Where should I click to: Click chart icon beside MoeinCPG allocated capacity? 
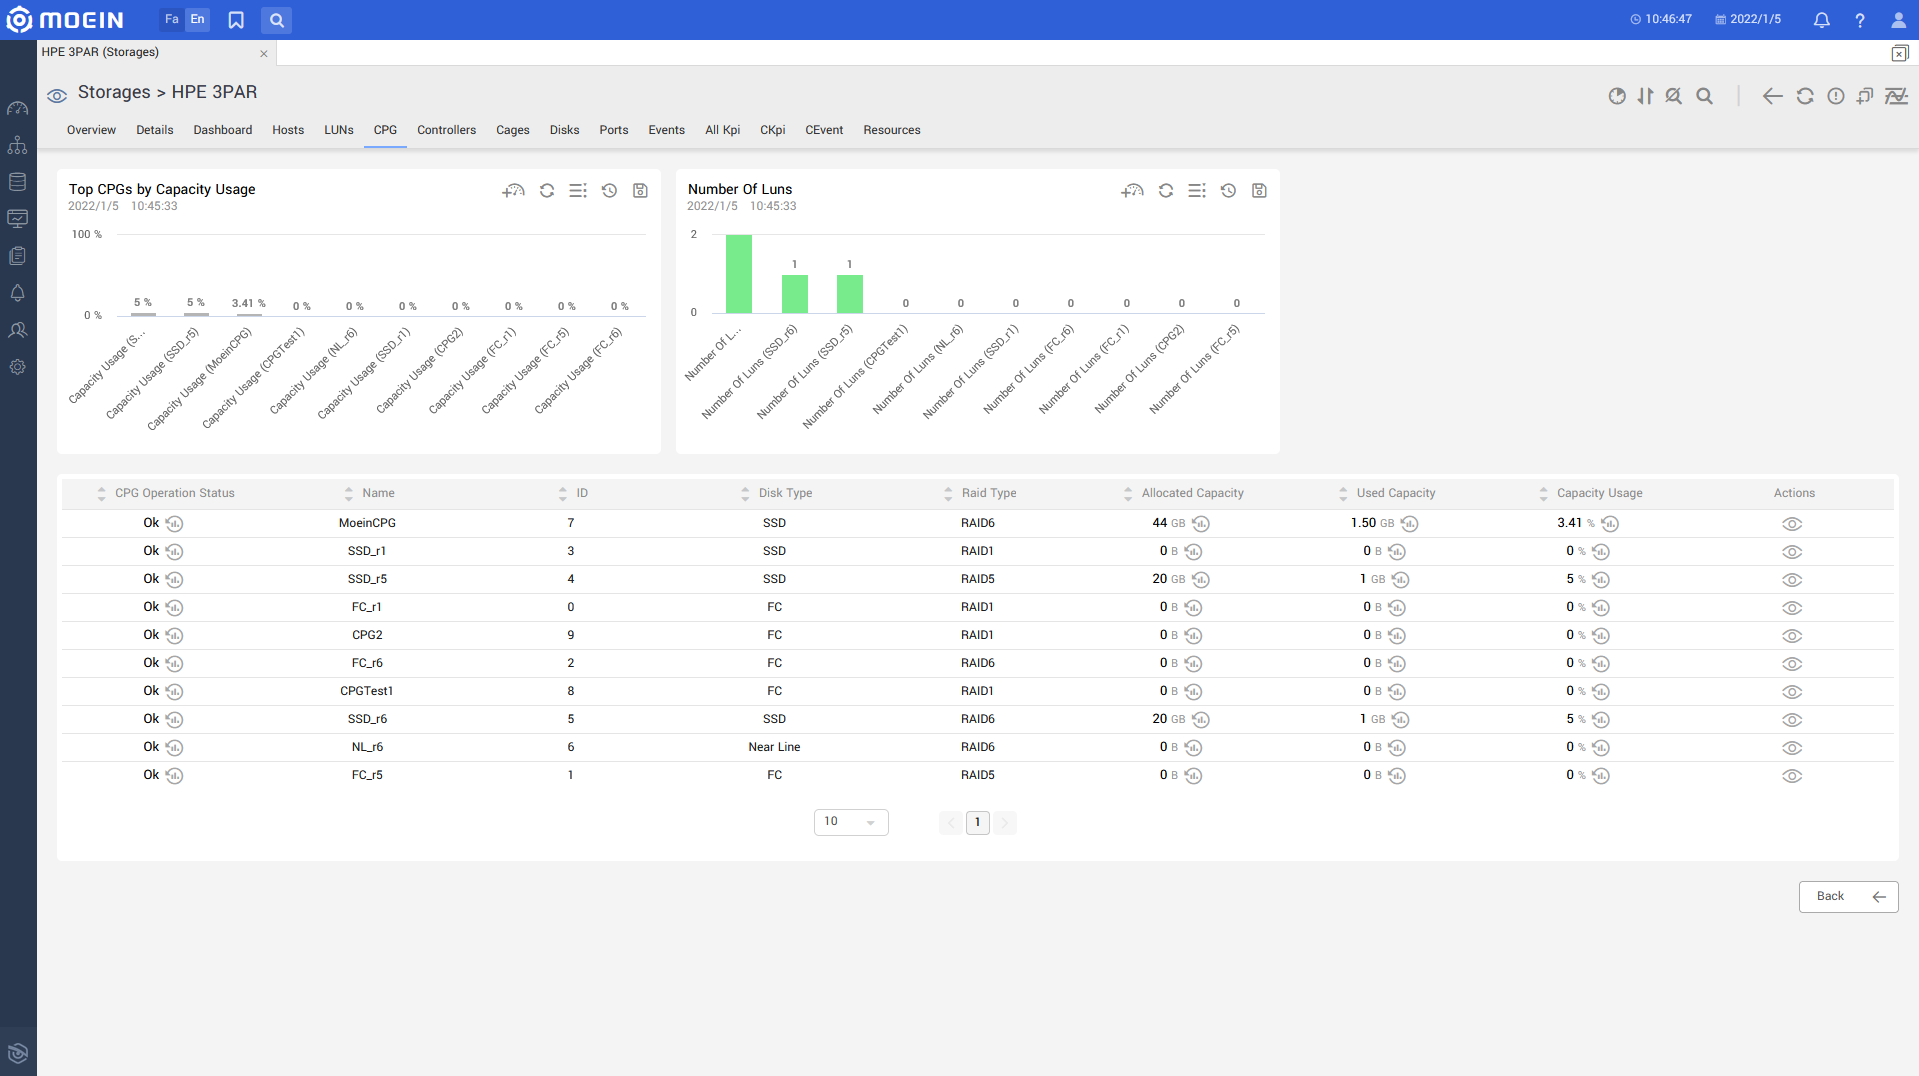click(x=1201, y=524)
